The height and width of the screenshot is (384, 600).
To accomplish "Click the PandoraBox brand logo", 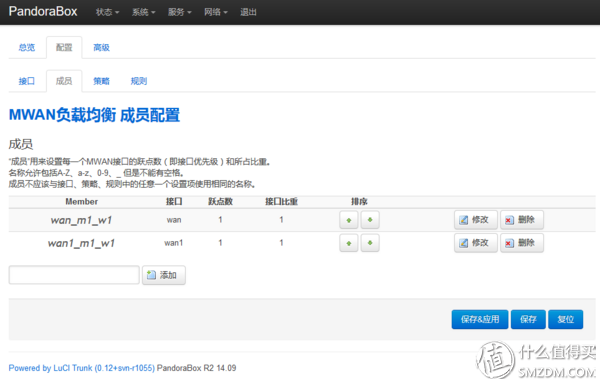I will [43, 11].
